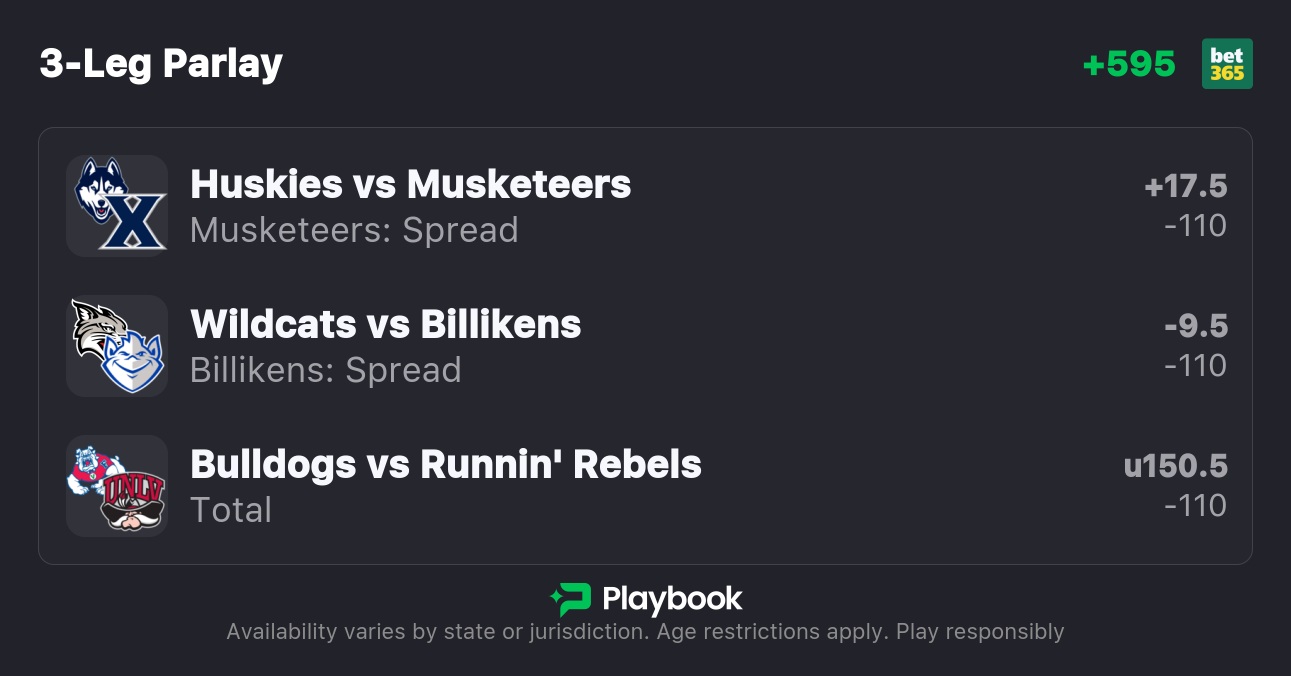1291x676 pixels.
Task: Click the bet365 sportsbook logo
Action: pos(1227,64)
